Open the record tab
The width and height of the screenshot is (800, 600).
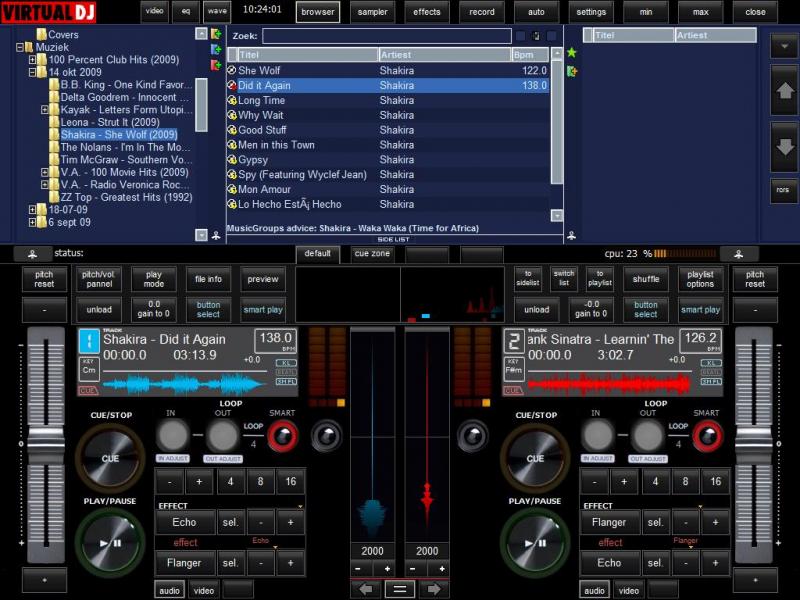point(482,12)
